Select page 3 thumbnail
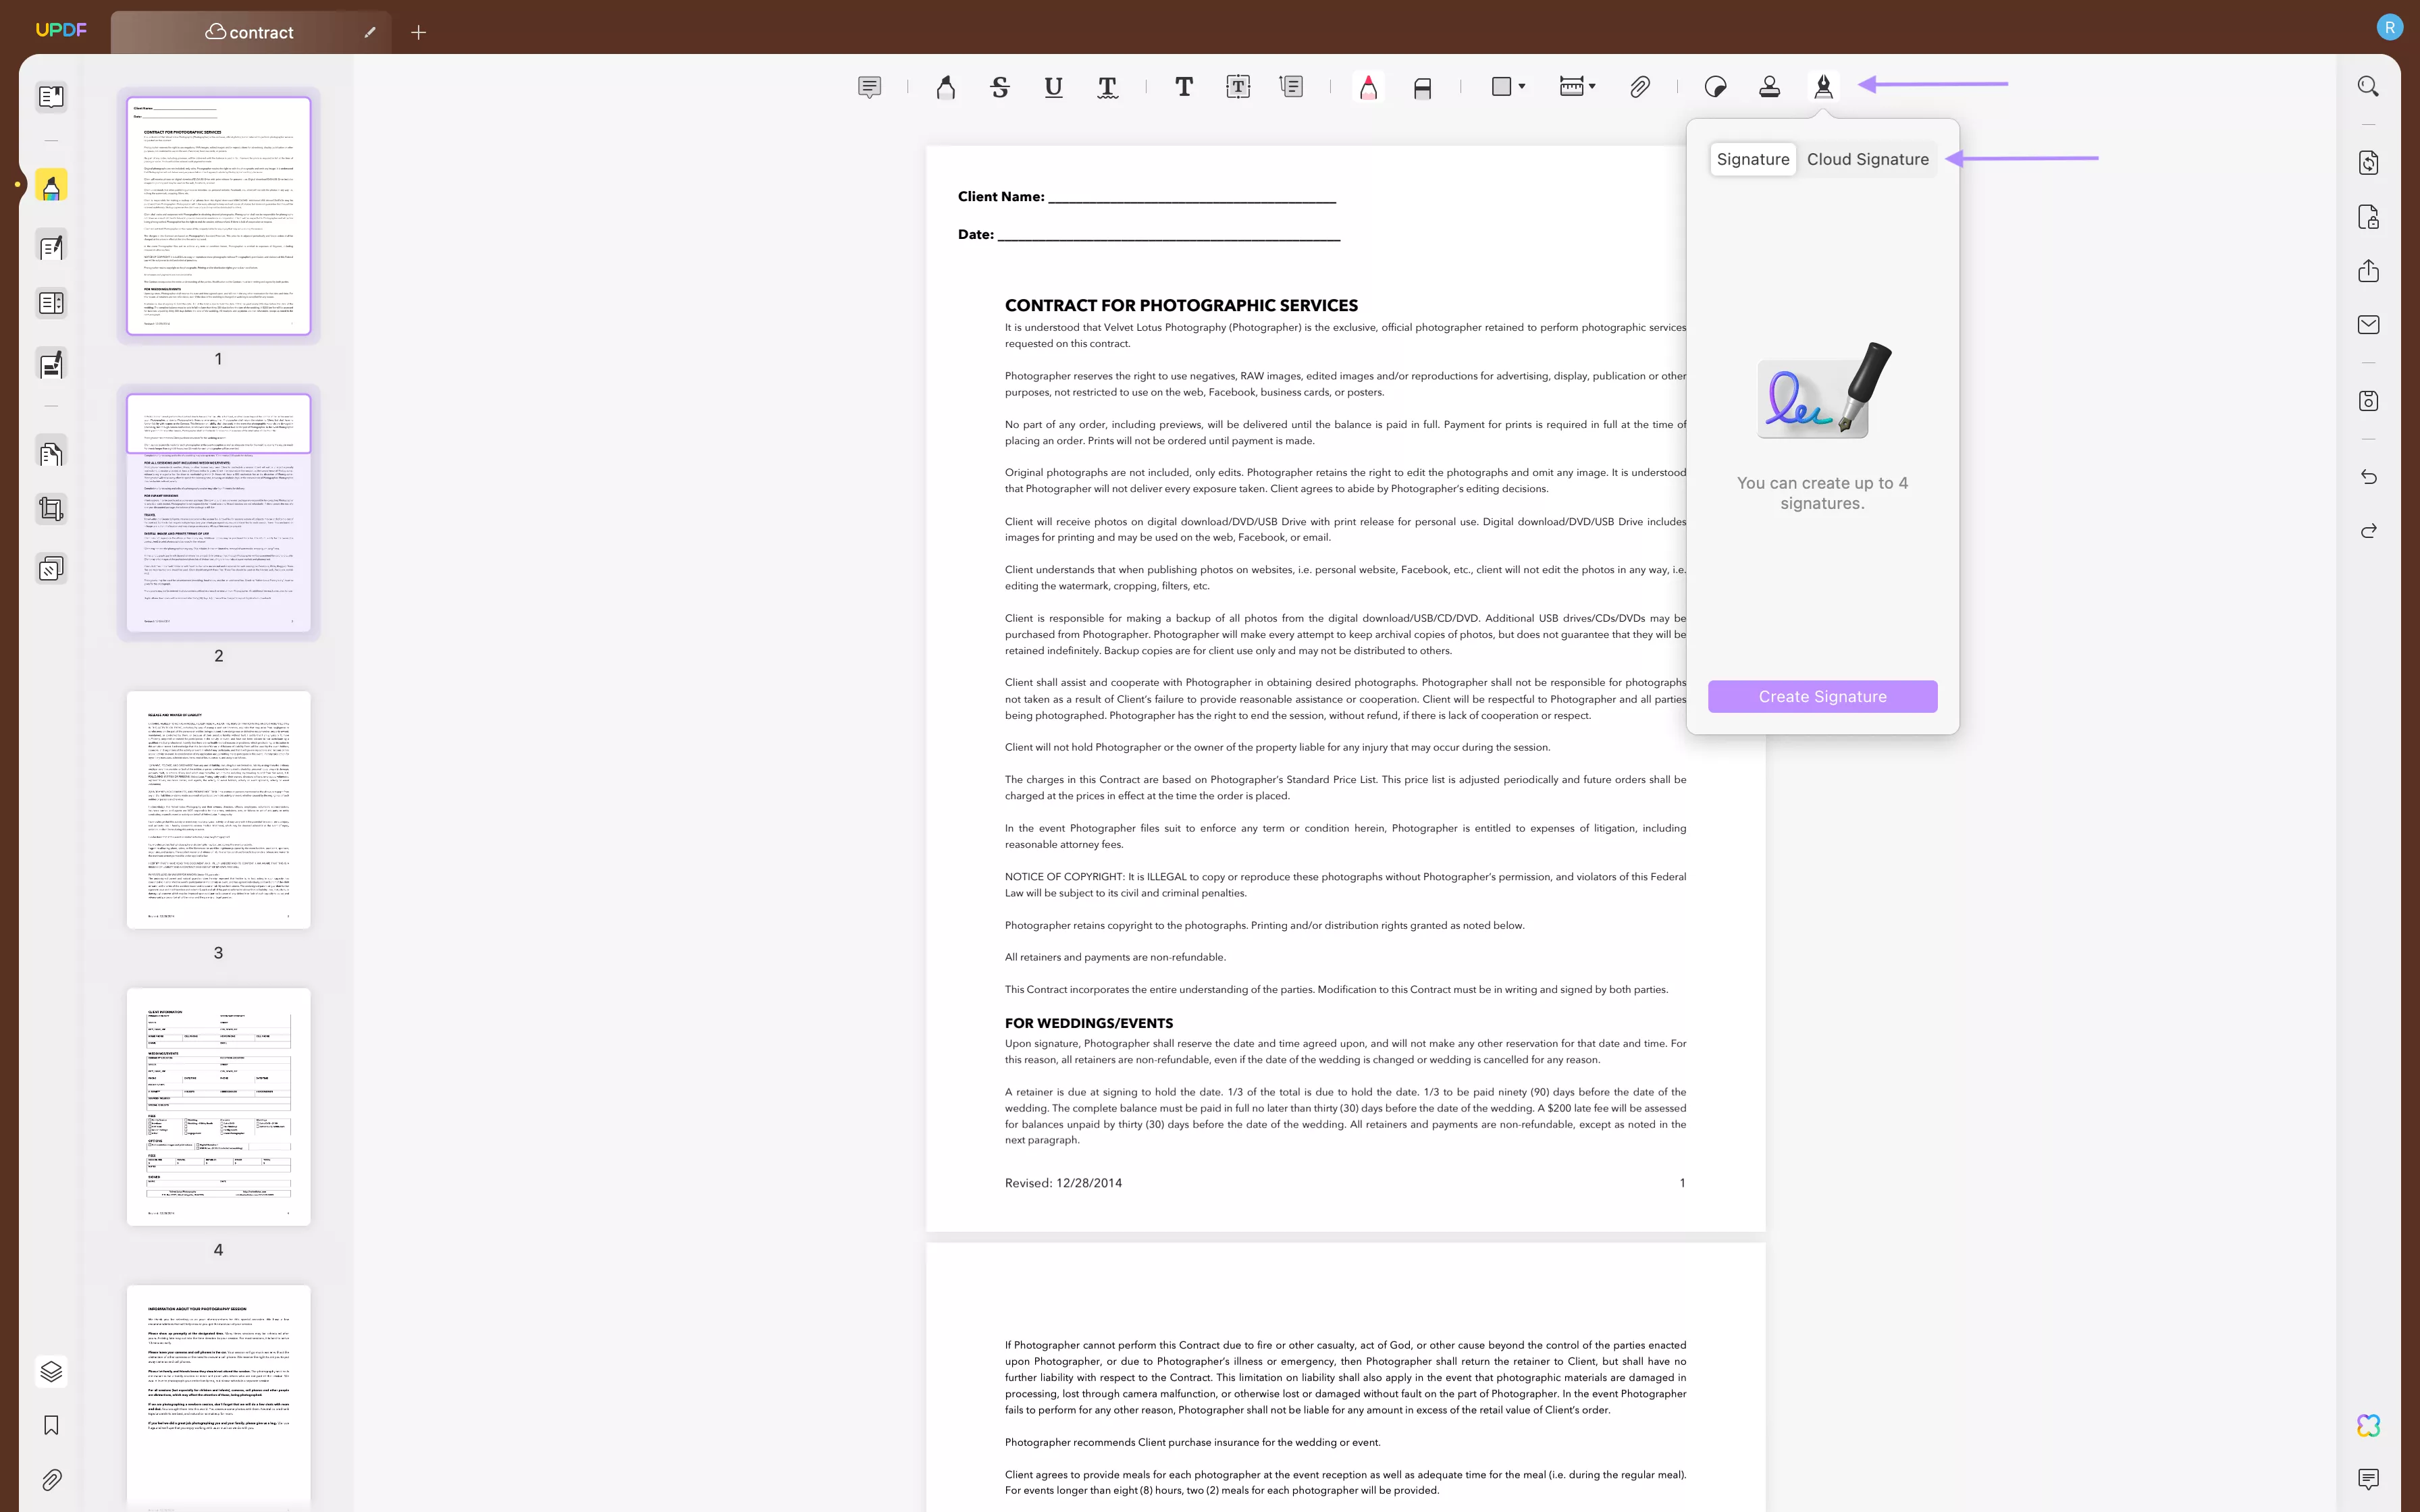The image size is (2420, 1512). click(x=218, y=810)
